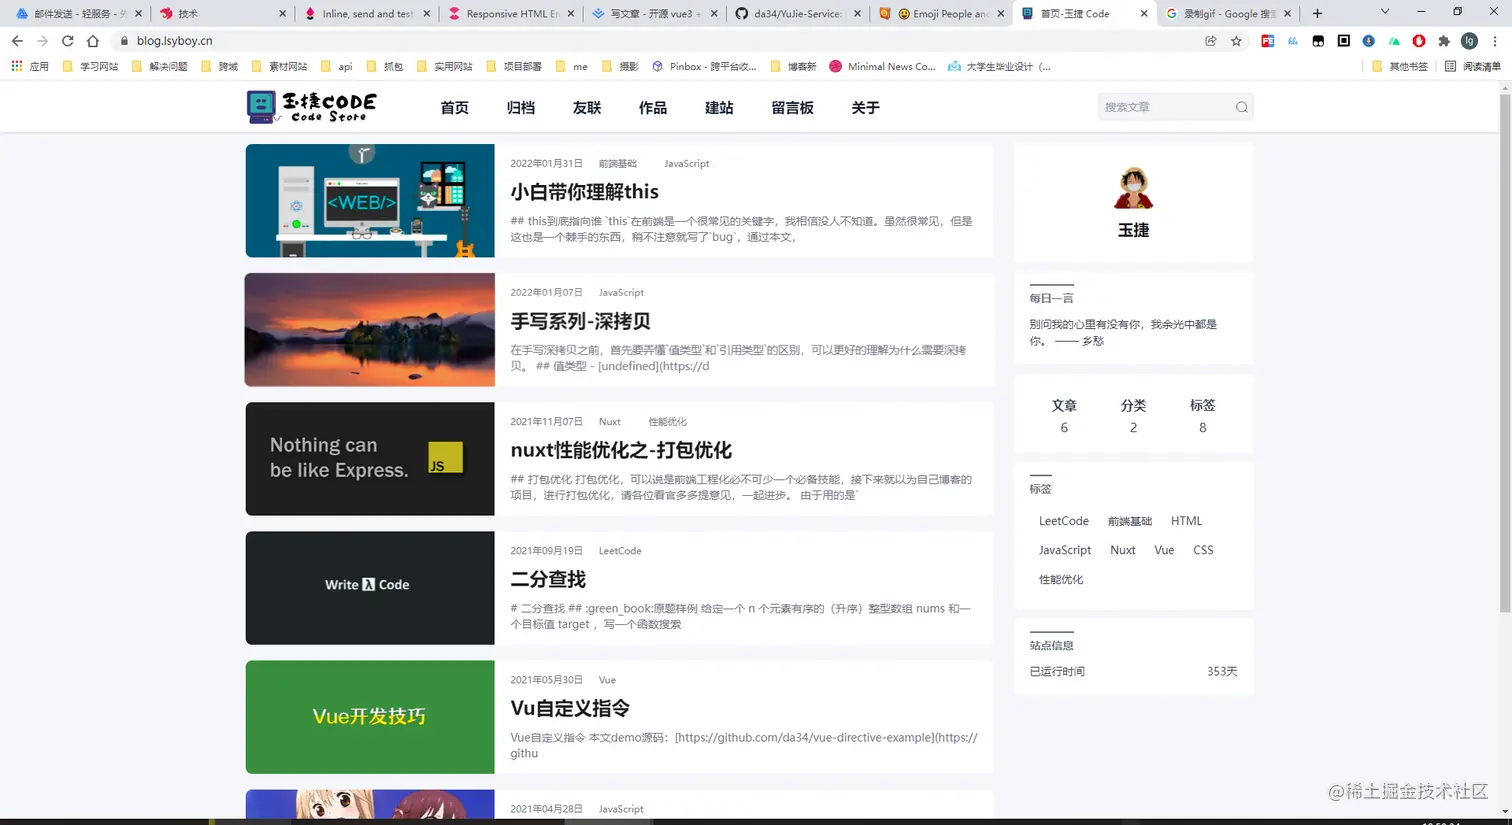The height and width of the screenshot is (825, 1512).
Task: Select the 性能优化 tag in sidebar
Action: 1061,579
